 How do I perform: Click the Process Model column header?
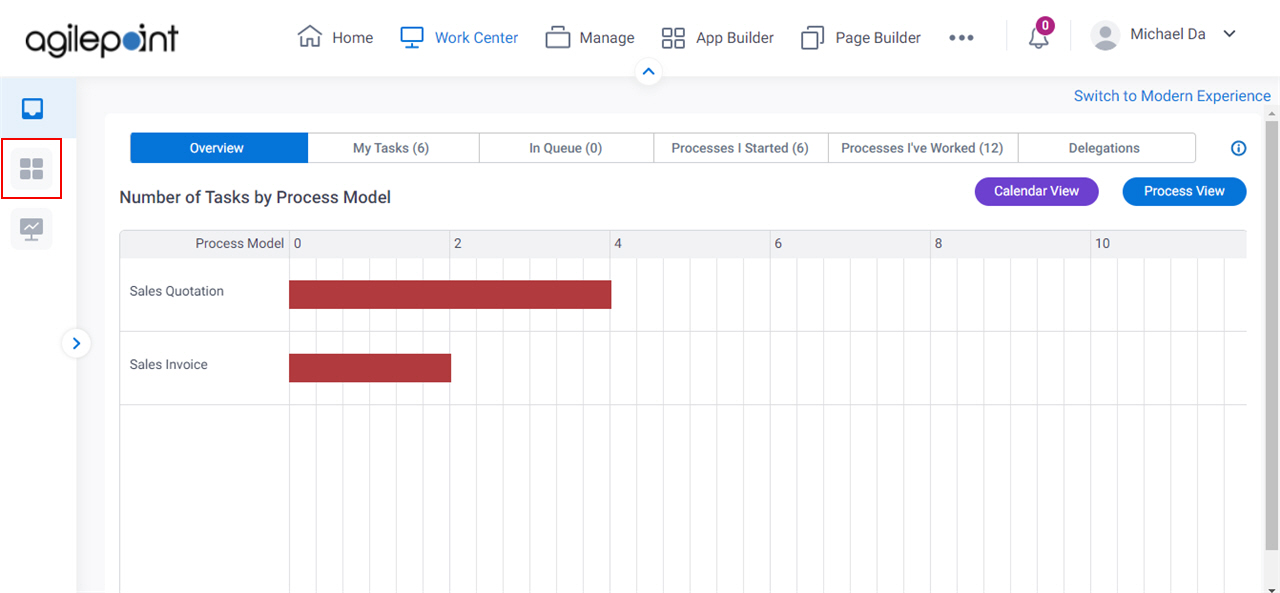coord(240,243)
